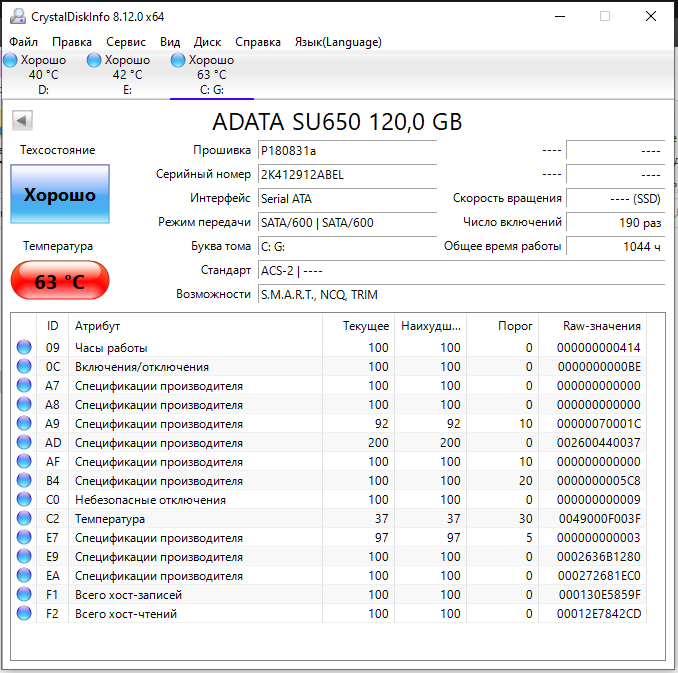Click the Интерфейс field Serial ATA
The width and height of the screenshot is (678, 673).
coord(347,199)
